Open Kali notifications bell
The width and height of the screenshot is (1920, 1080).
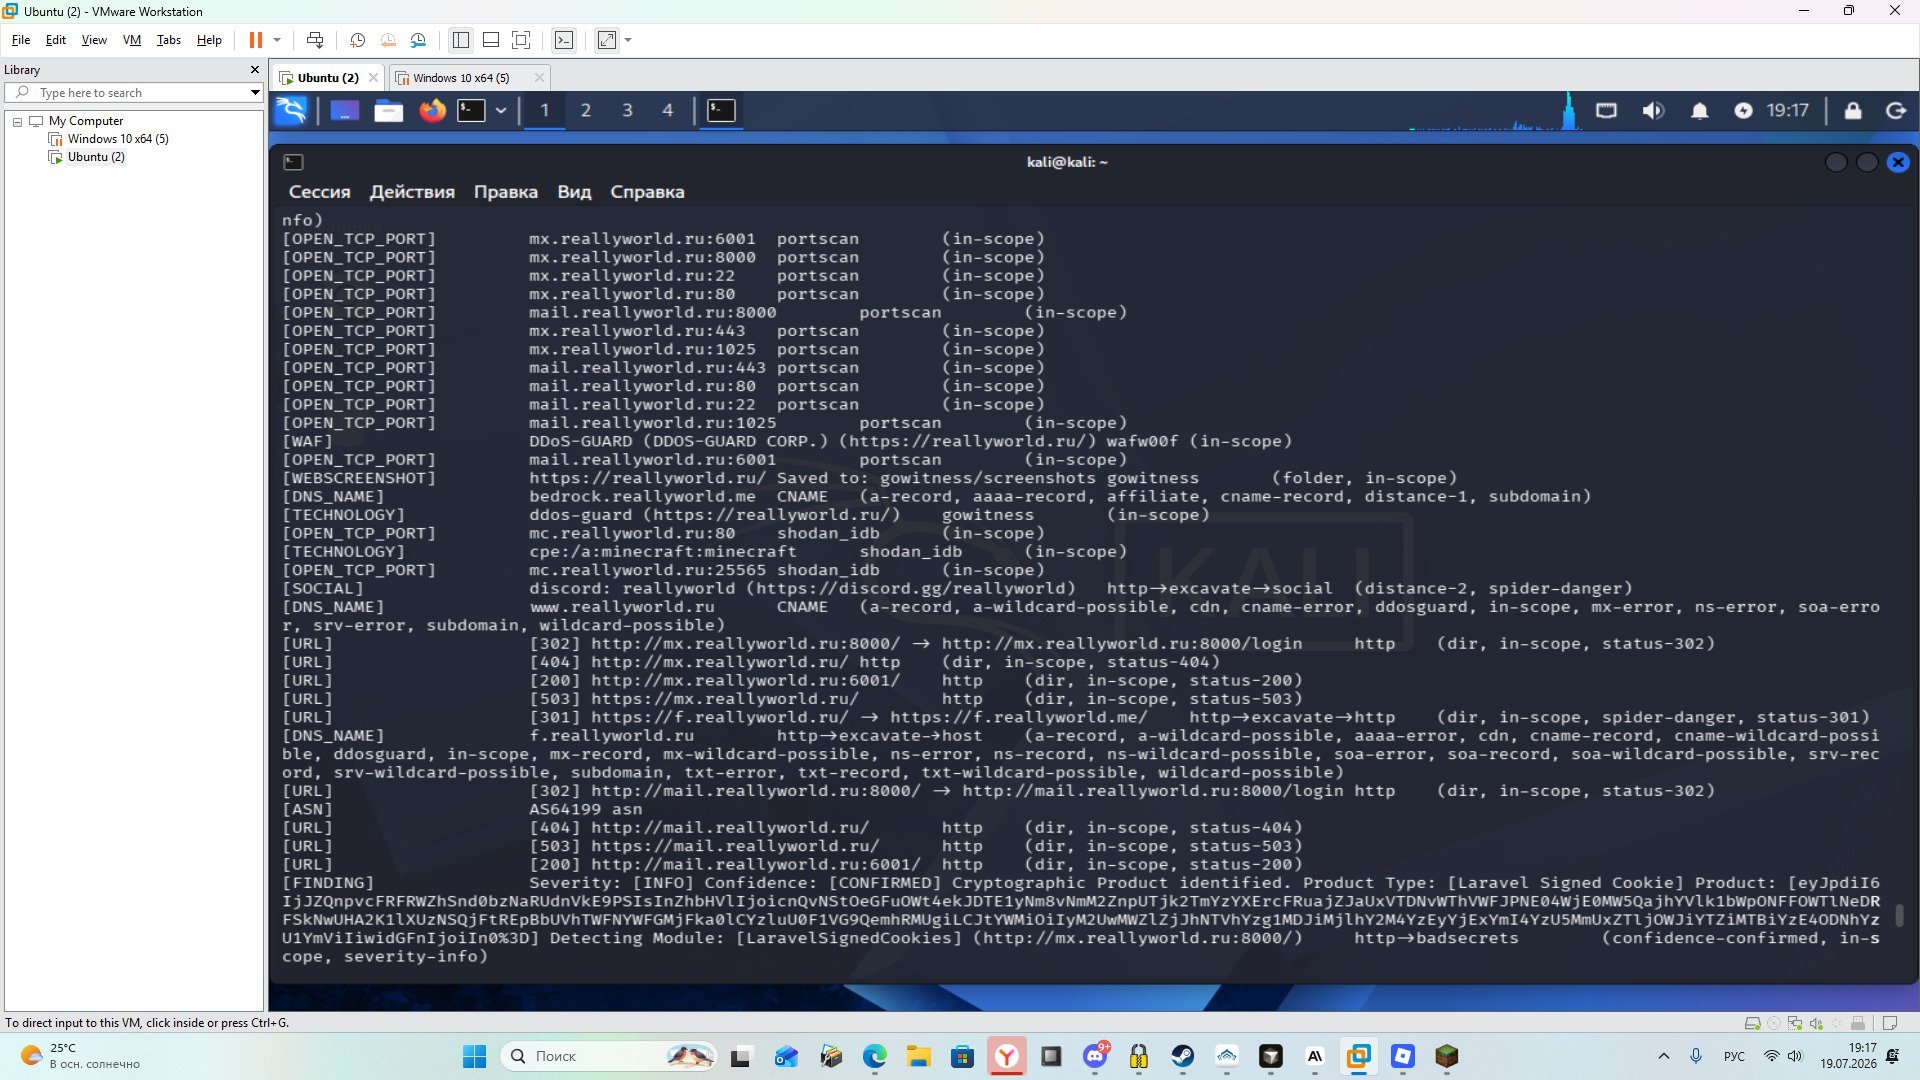click(x=1699, y=110)
